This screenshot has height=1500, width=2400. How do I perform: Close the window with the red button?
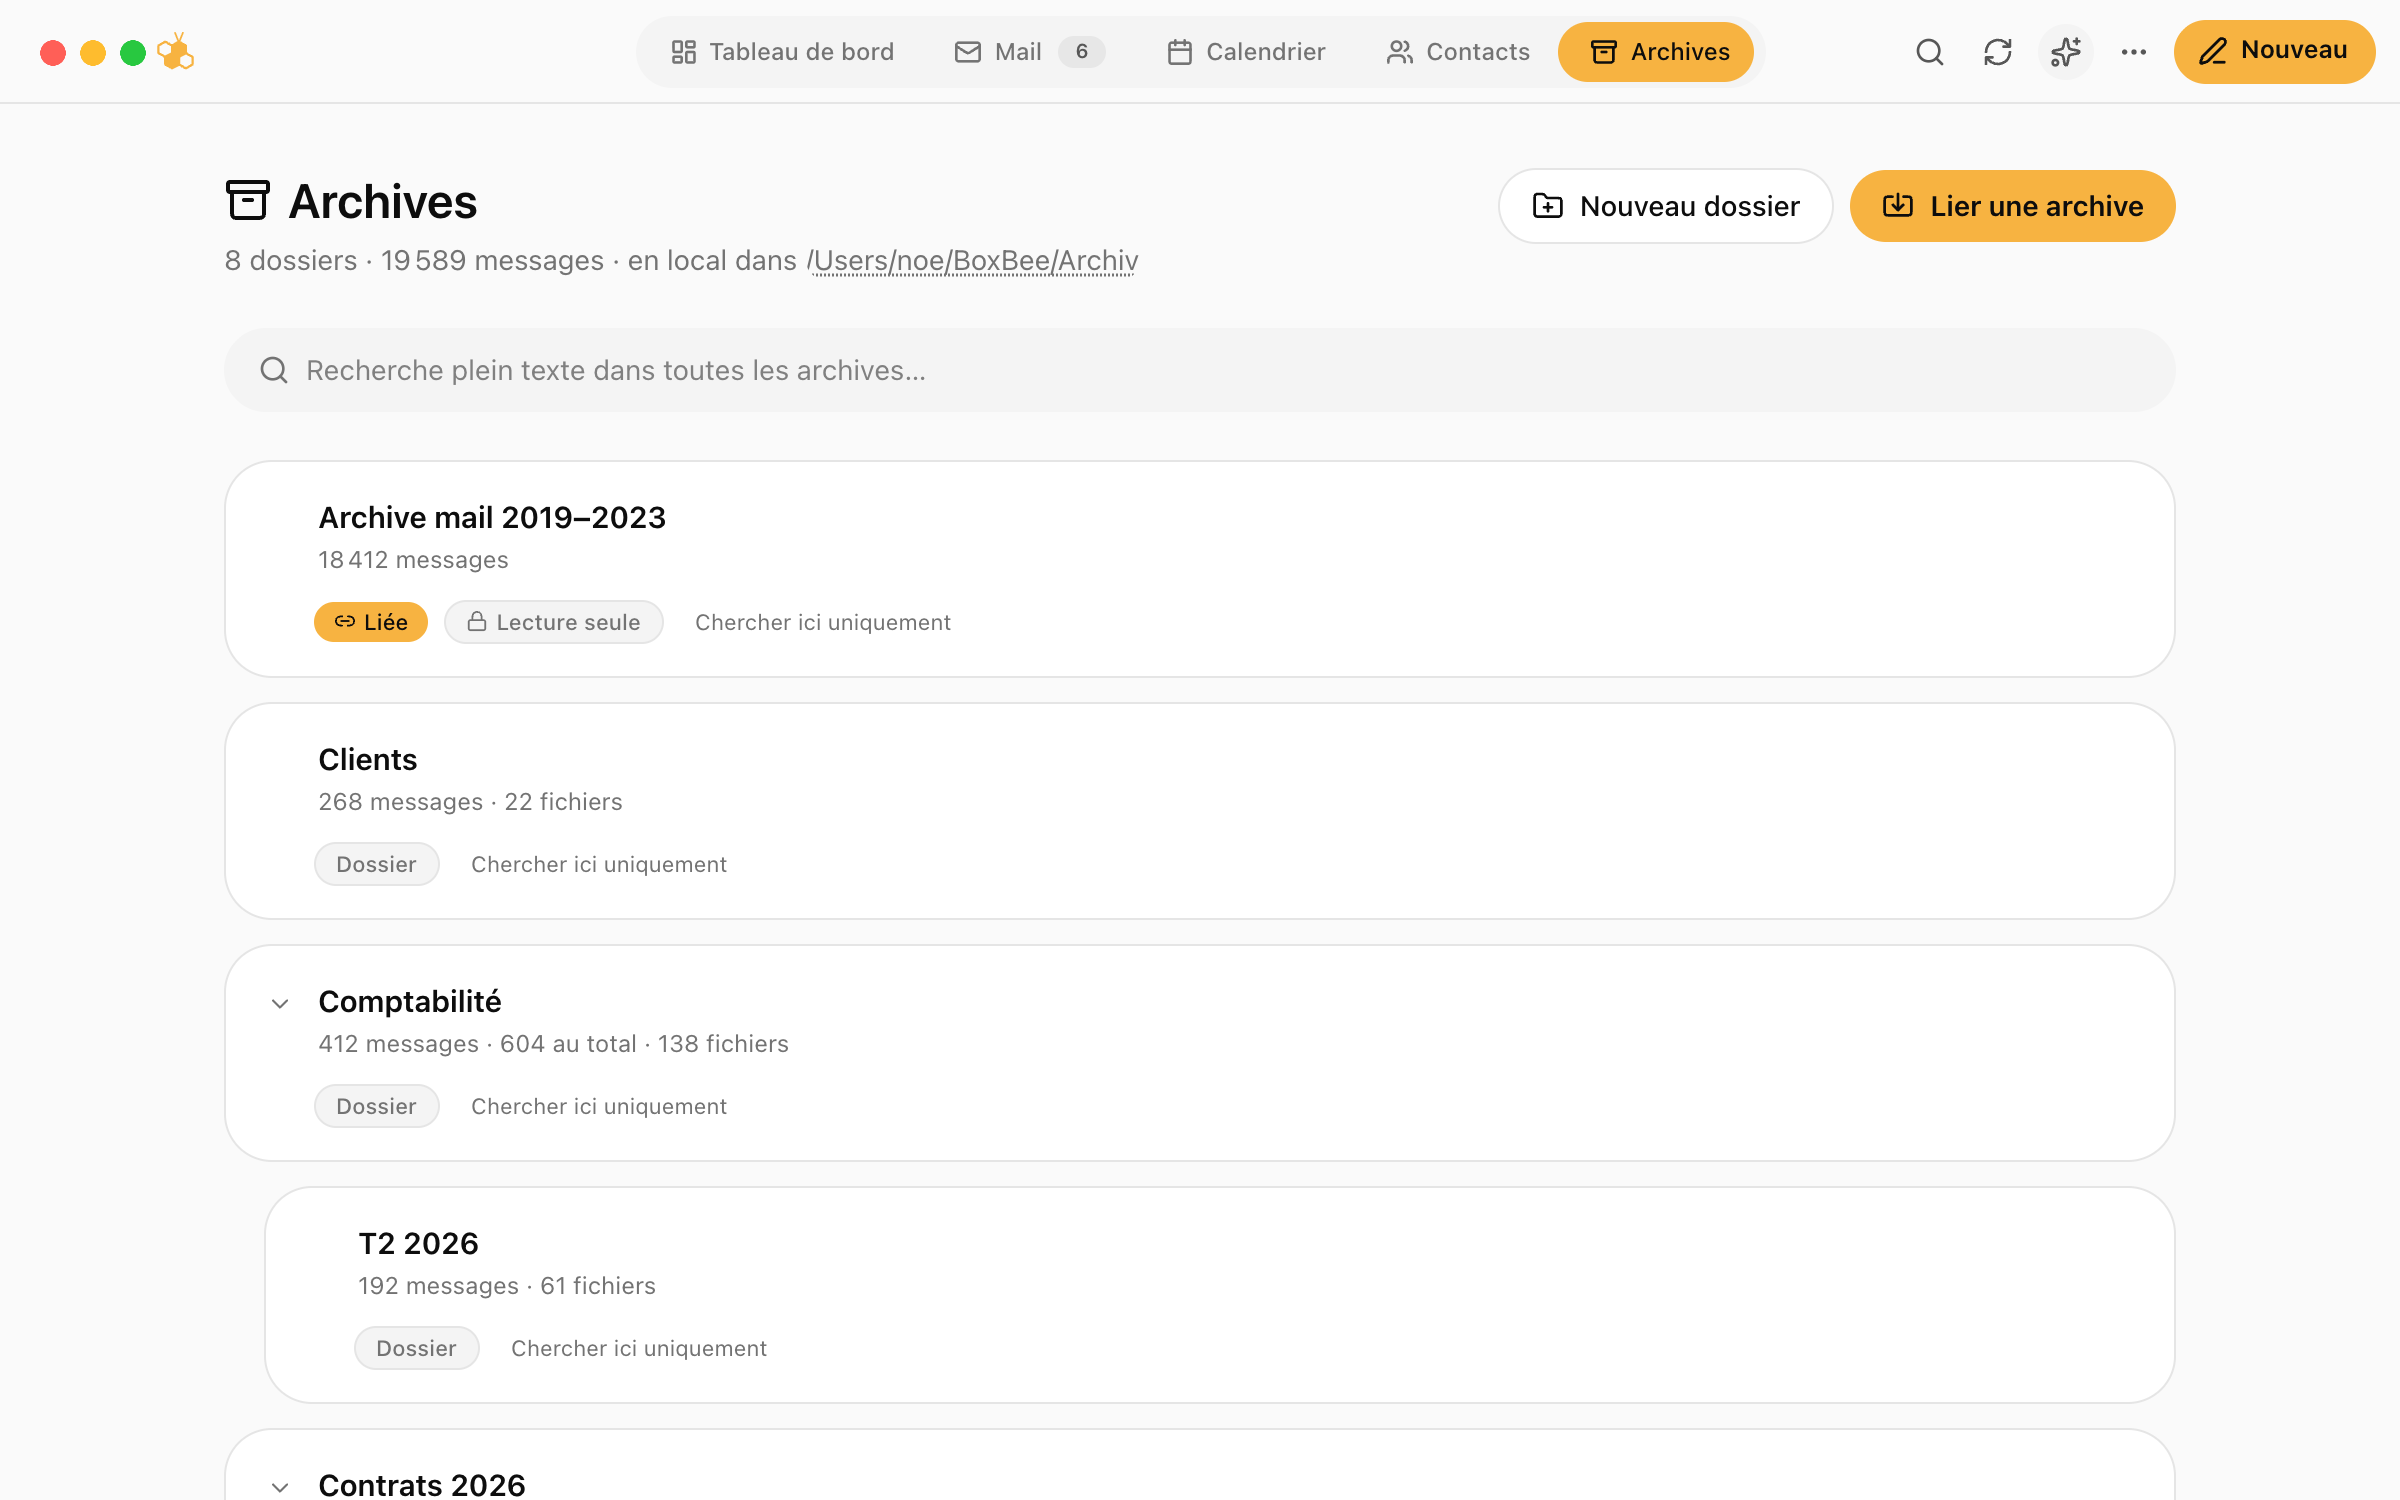click(53, 52)
